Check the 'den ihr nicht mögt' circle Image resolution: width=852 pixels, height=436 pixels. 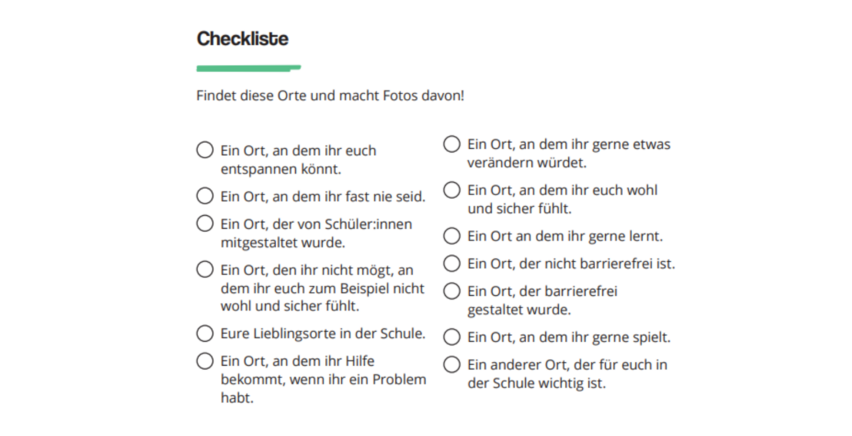(x=205, y=269)
